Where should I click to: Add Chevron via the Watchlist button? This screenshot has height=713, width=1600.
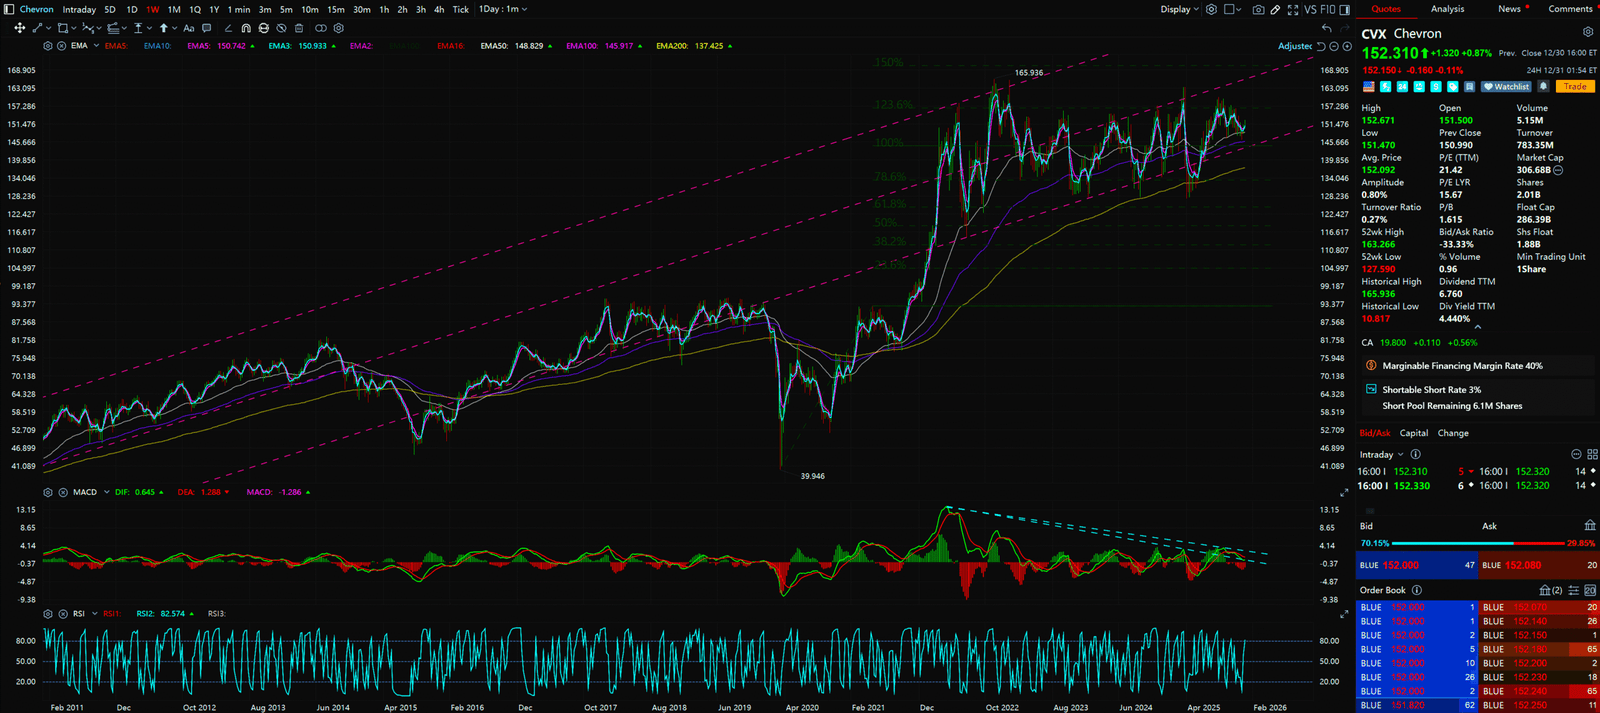1506,87
